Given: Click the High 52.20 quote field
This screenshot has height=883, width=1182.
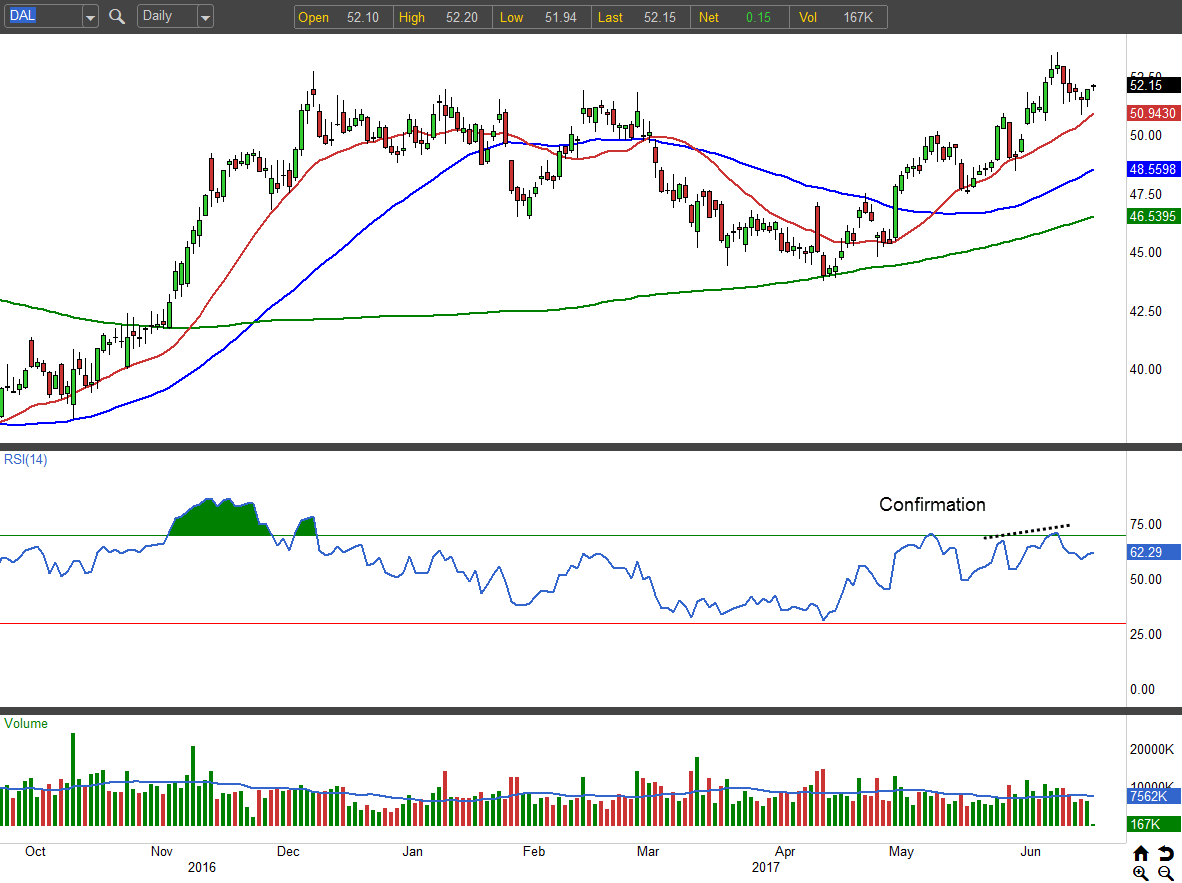Looking at the screenshot, I should click(x=442, y=17).
